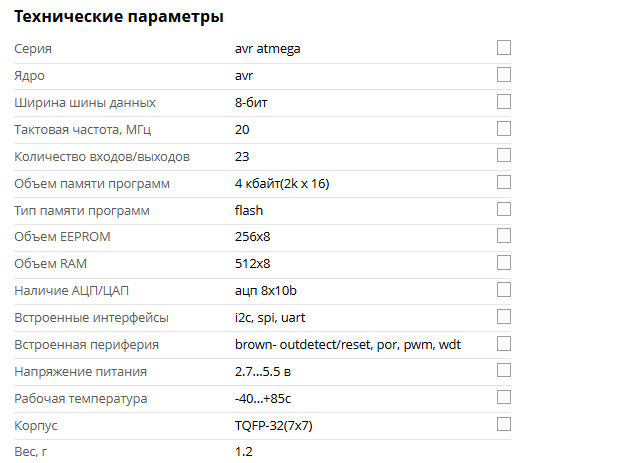Click the TQFP-32(7x7) package value

tap(274, 425)
